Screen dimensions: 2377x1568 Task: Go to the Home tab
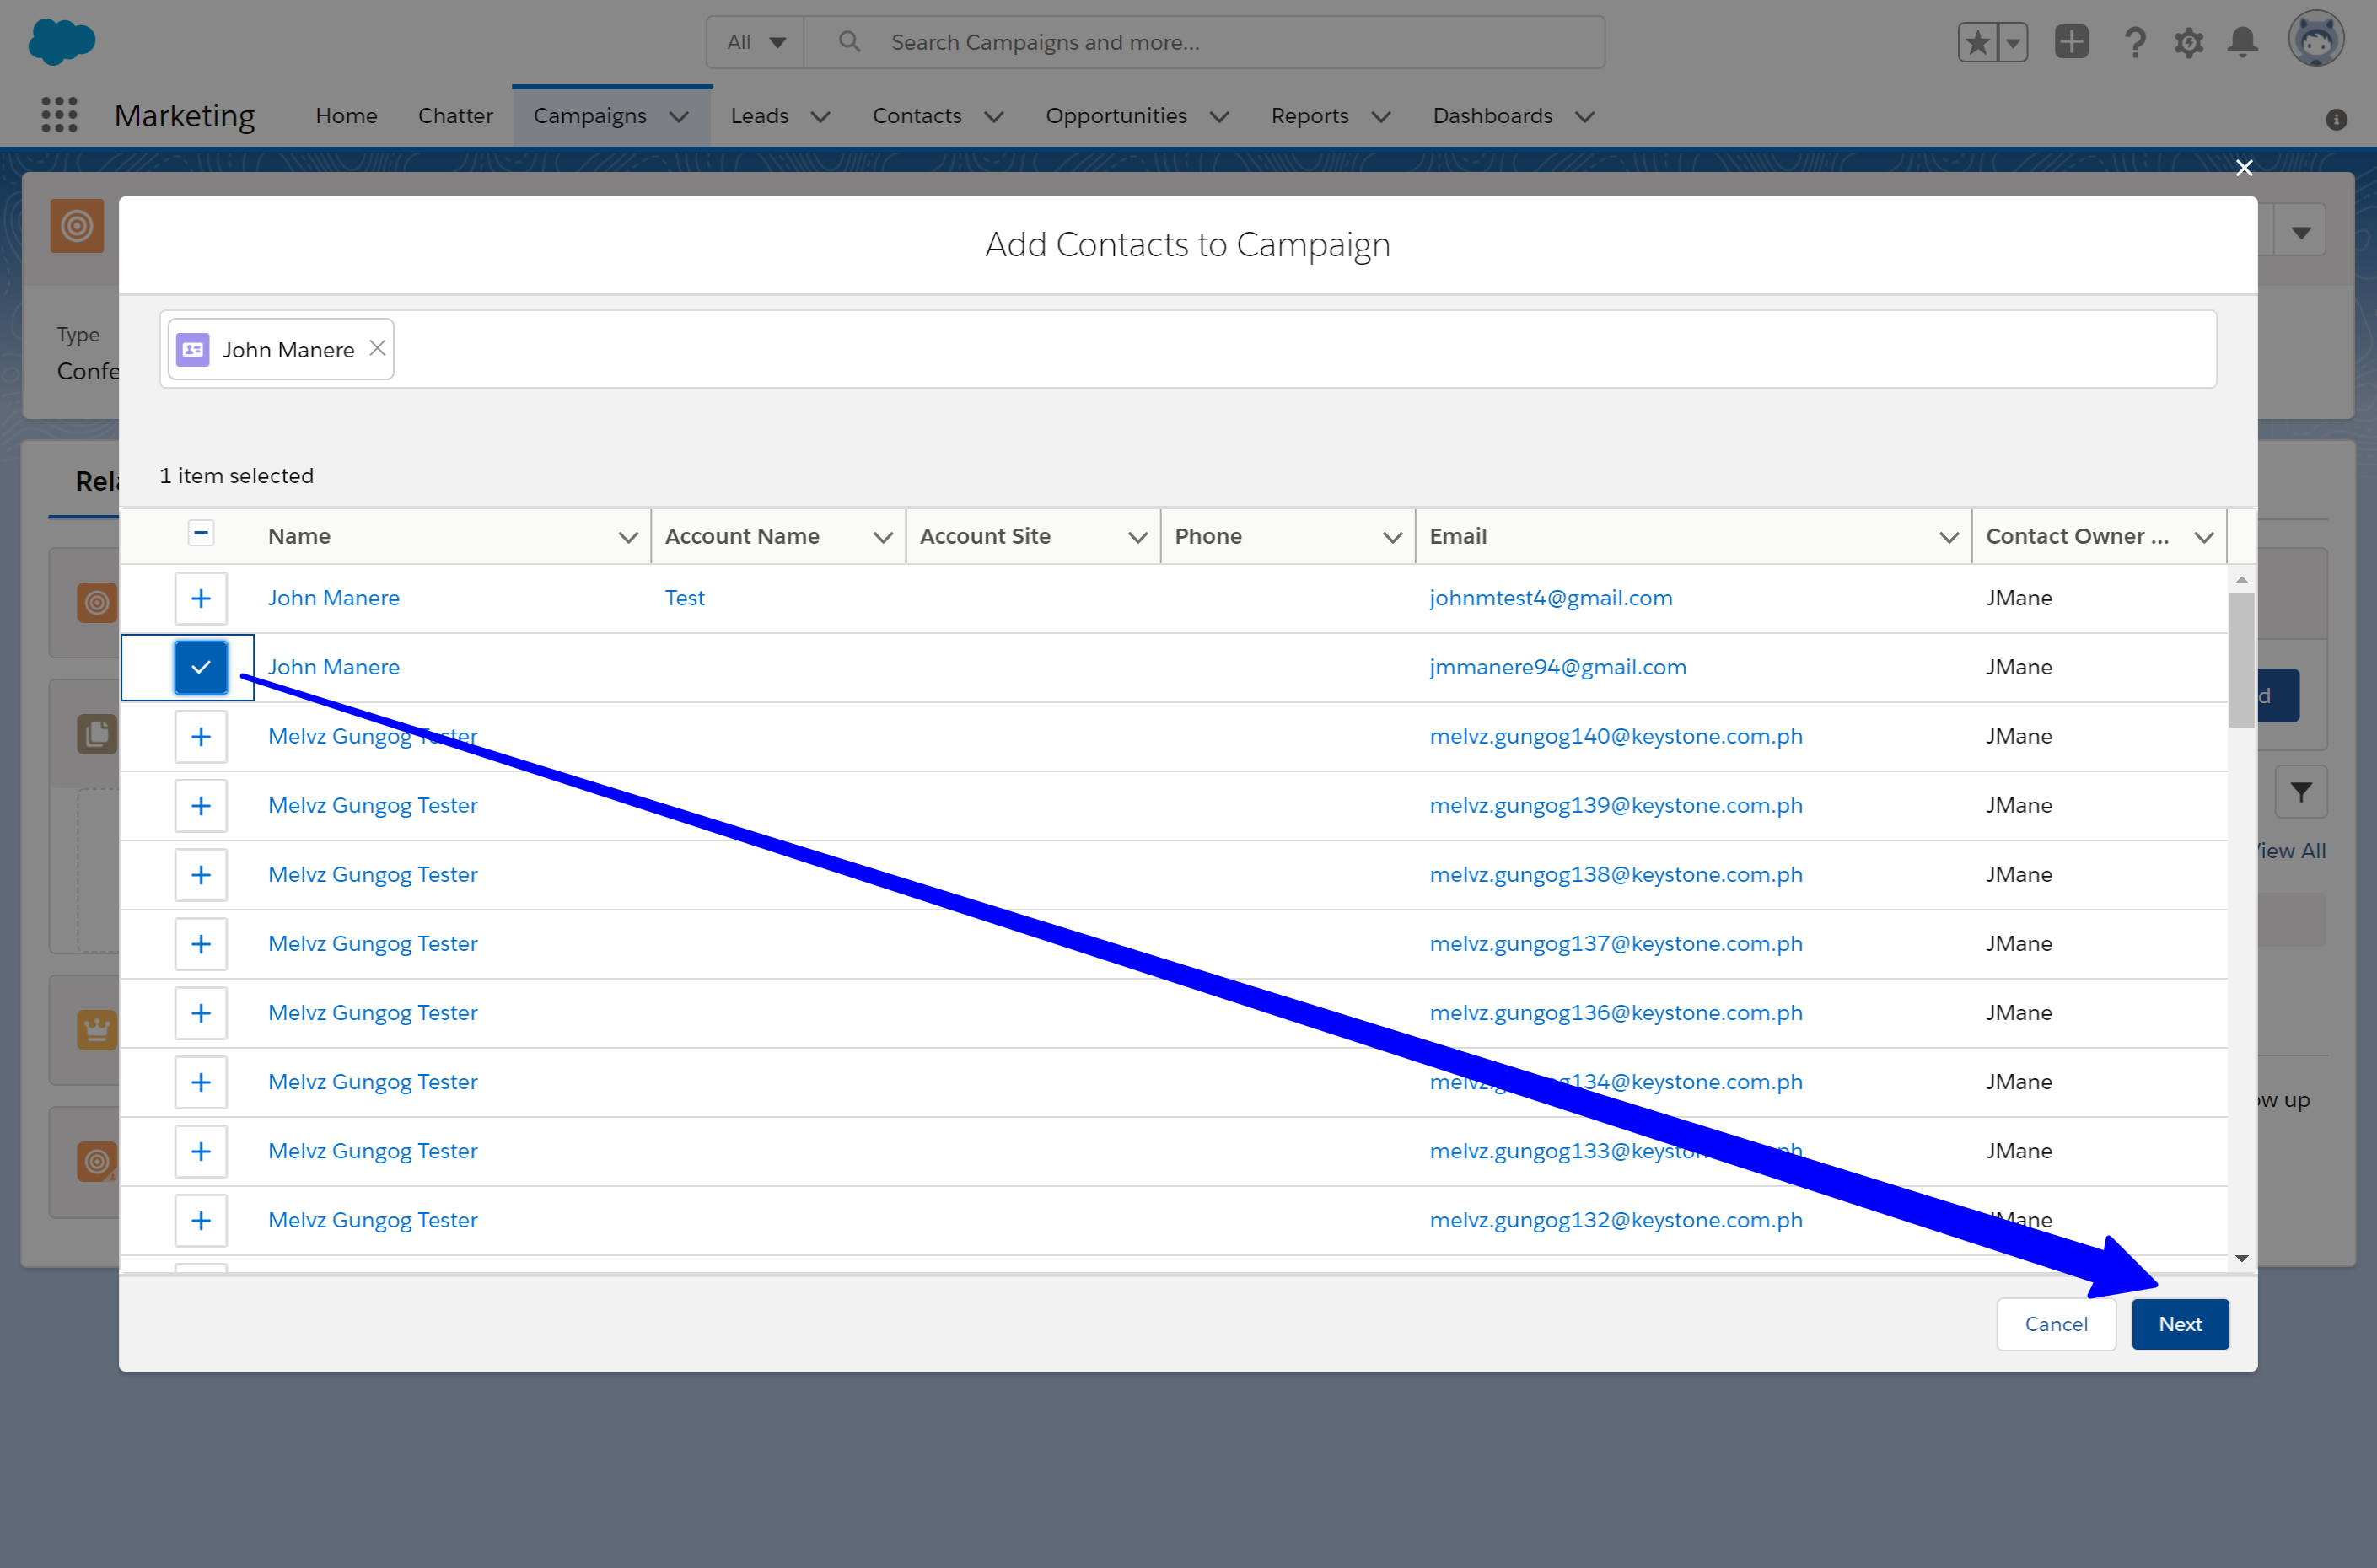pyautogui.click(x=346, y=116)
